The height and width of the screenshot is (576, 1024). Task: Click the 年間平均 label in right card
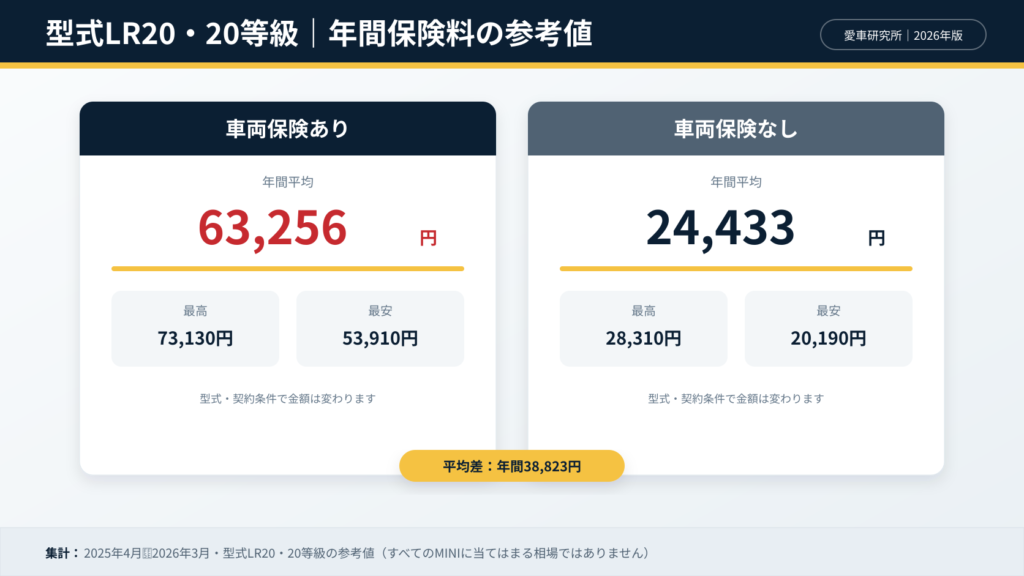tap(736, 182)
